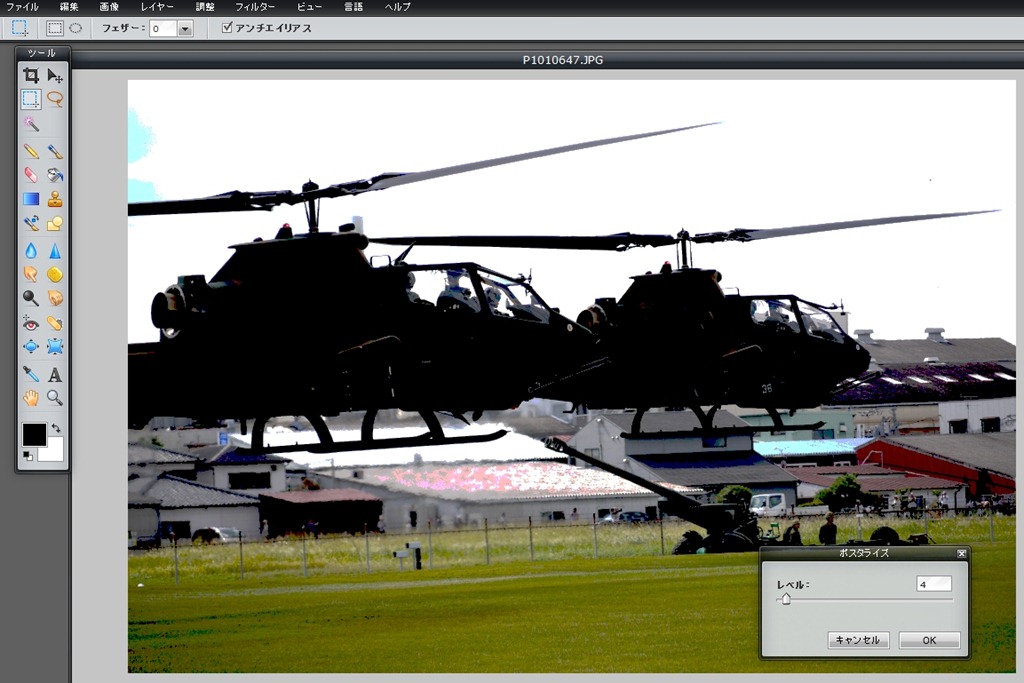
Task: Click the レベル slider handle
Action: 786,599
